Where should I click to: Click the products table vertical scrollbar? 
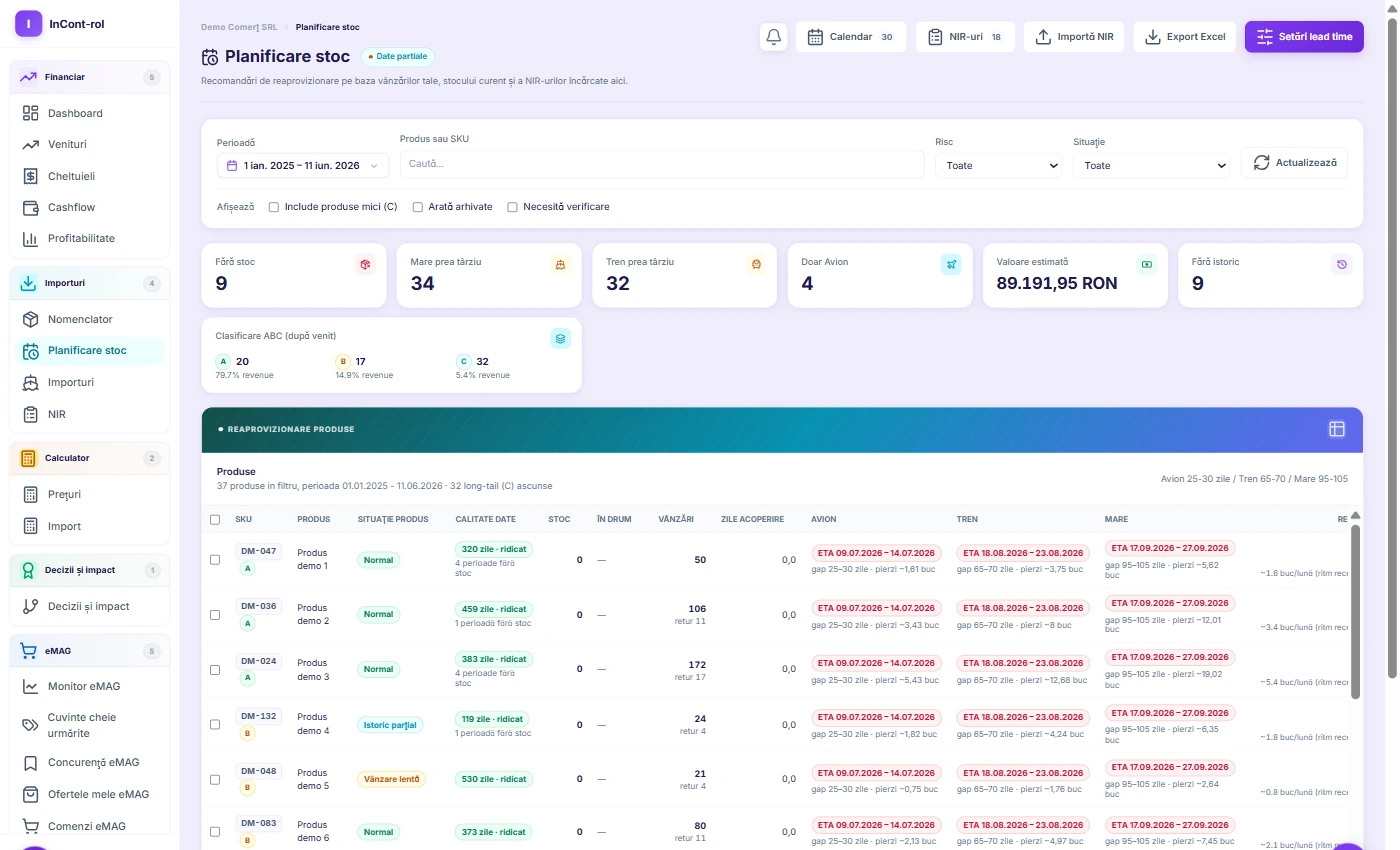[1356, 612]
